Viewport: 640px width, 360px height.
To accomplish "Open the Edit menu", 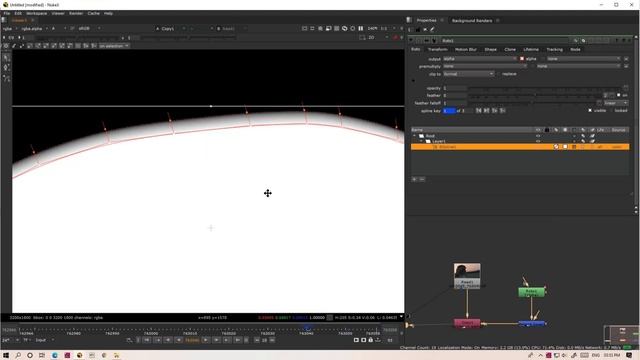I will (18, 13).
